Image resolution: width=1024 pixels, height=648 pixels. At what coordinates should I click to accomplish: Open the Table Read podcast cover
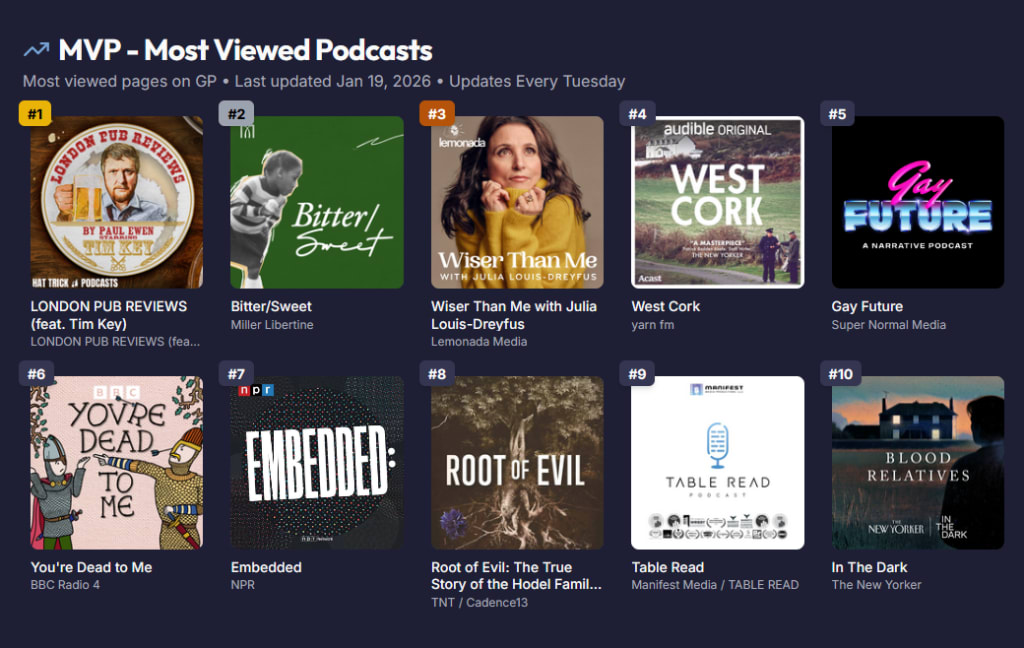click(718, 462)
